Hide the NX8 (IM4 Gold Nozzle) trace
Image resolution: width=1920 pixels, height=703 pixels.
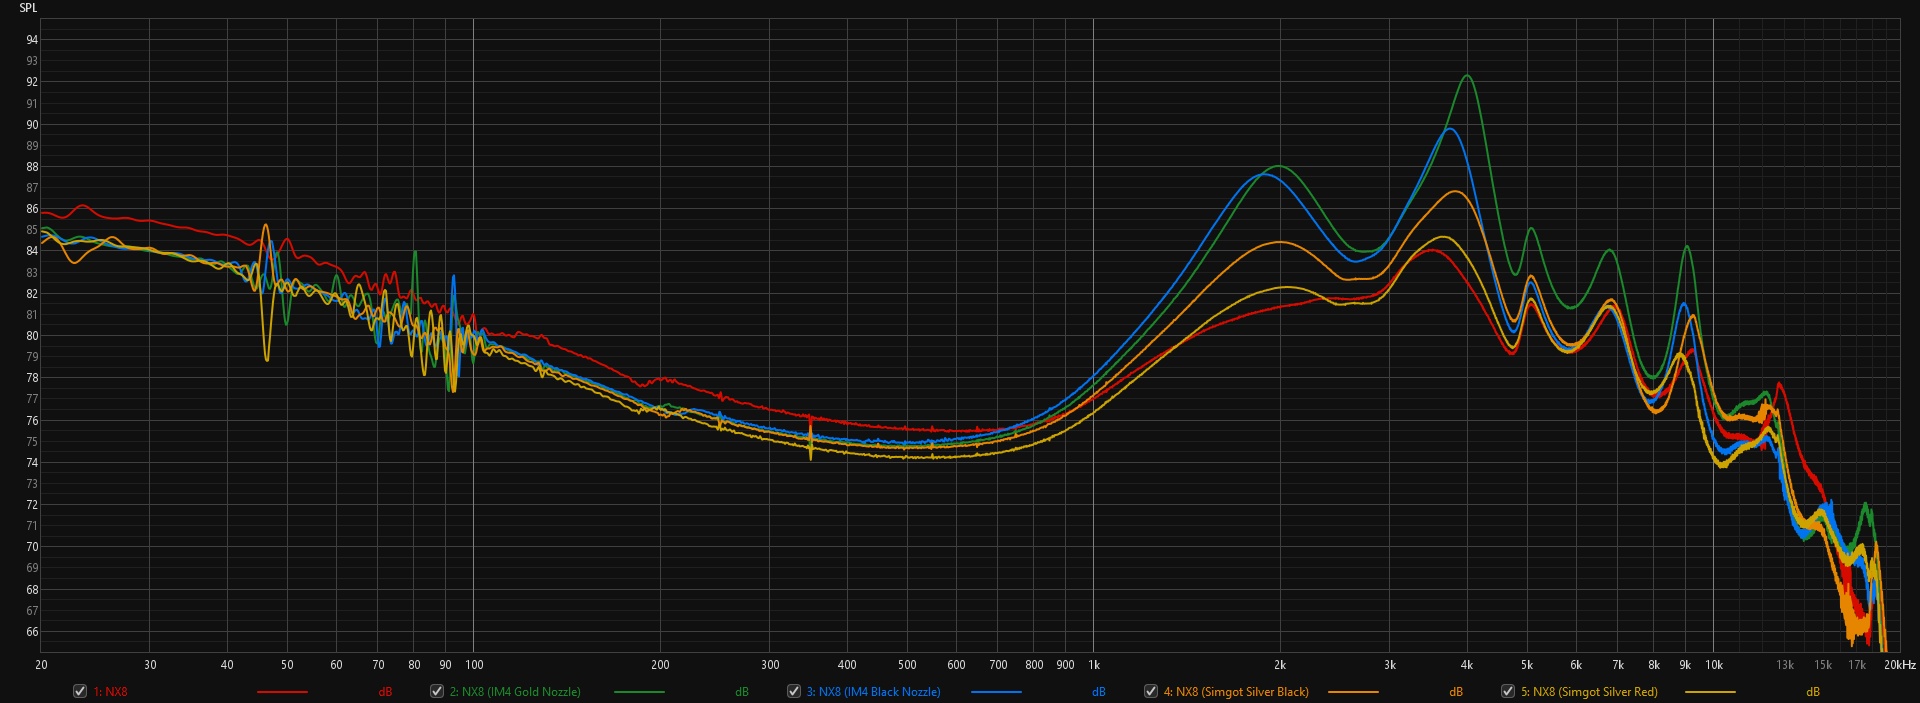[x=437, y=691]
